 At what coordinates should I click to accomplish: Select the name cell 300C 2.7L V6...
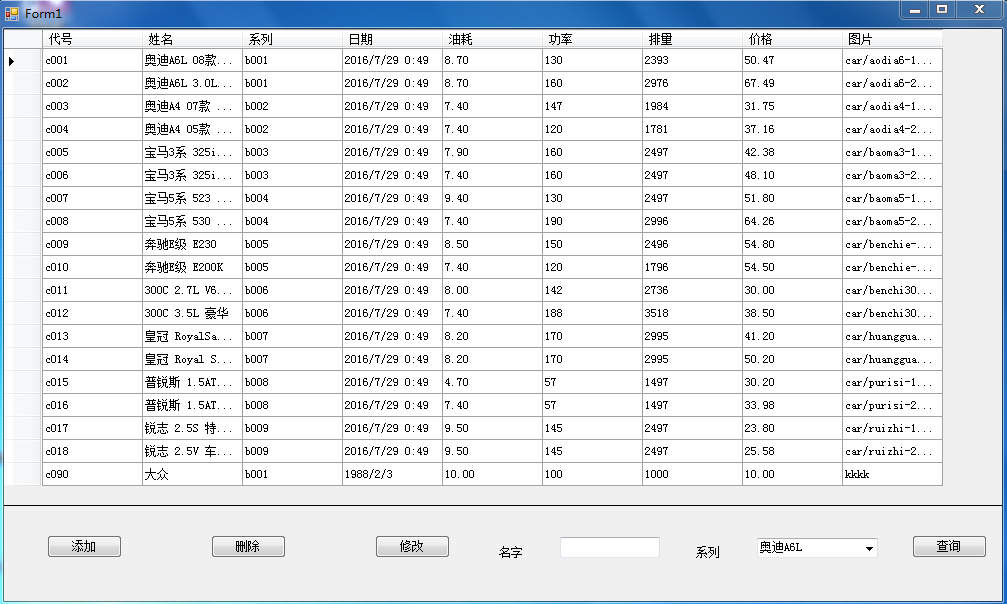pyautogui.click(x=193, y=290)
